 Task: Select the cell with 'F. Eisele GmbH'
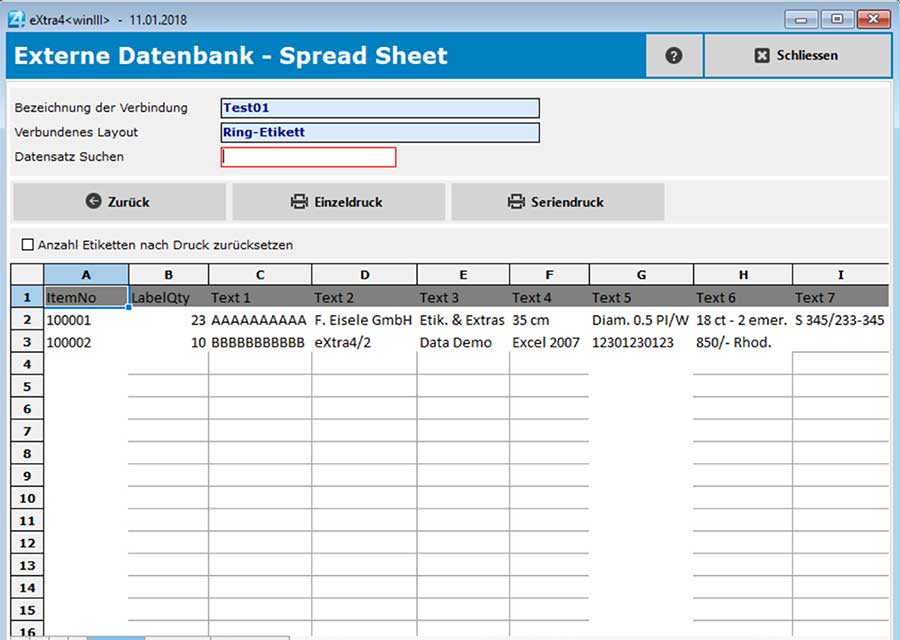tap(362, 318)
